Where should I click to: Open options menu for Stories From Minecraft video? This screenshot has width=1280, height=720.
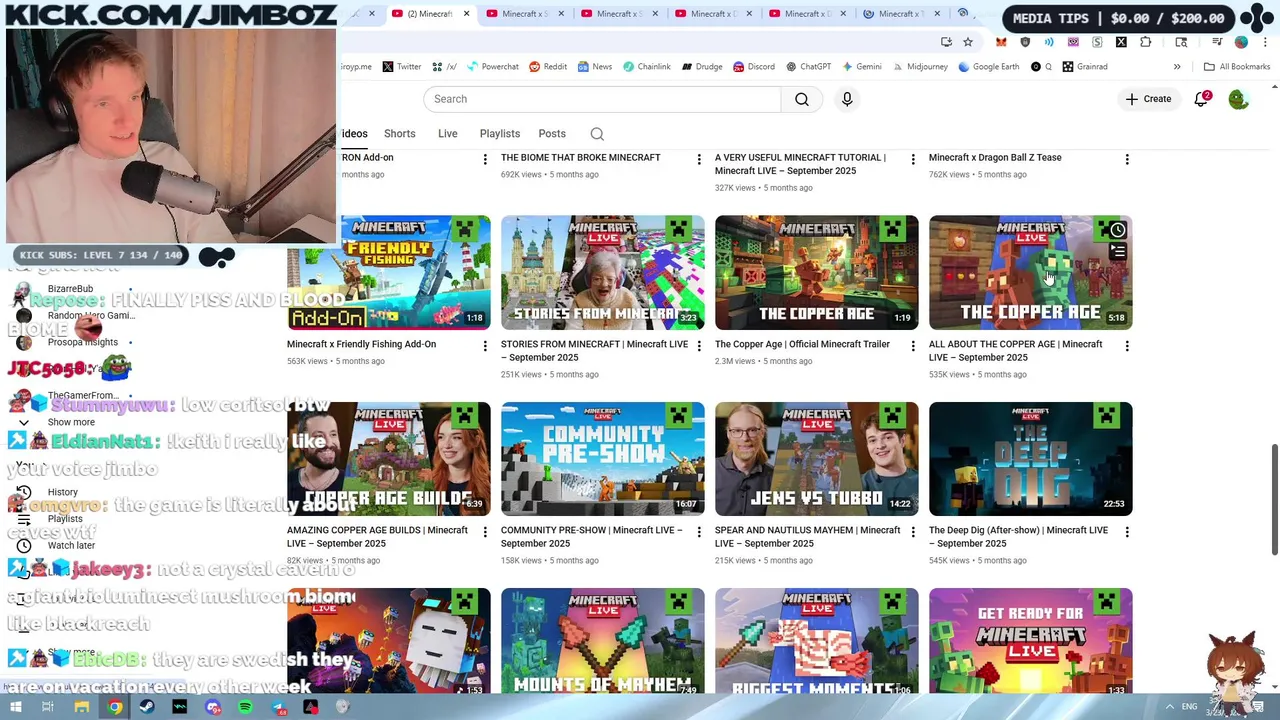coord(699,347)
